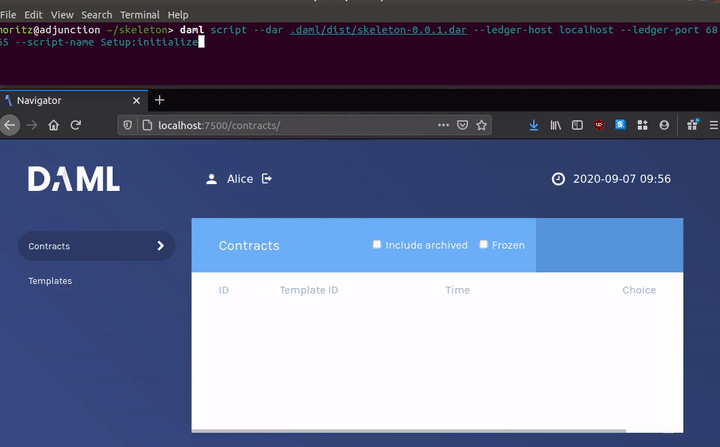Open page actions three-dots menu
The width and height of the screenshot is (720, 447).
point(443,125)
